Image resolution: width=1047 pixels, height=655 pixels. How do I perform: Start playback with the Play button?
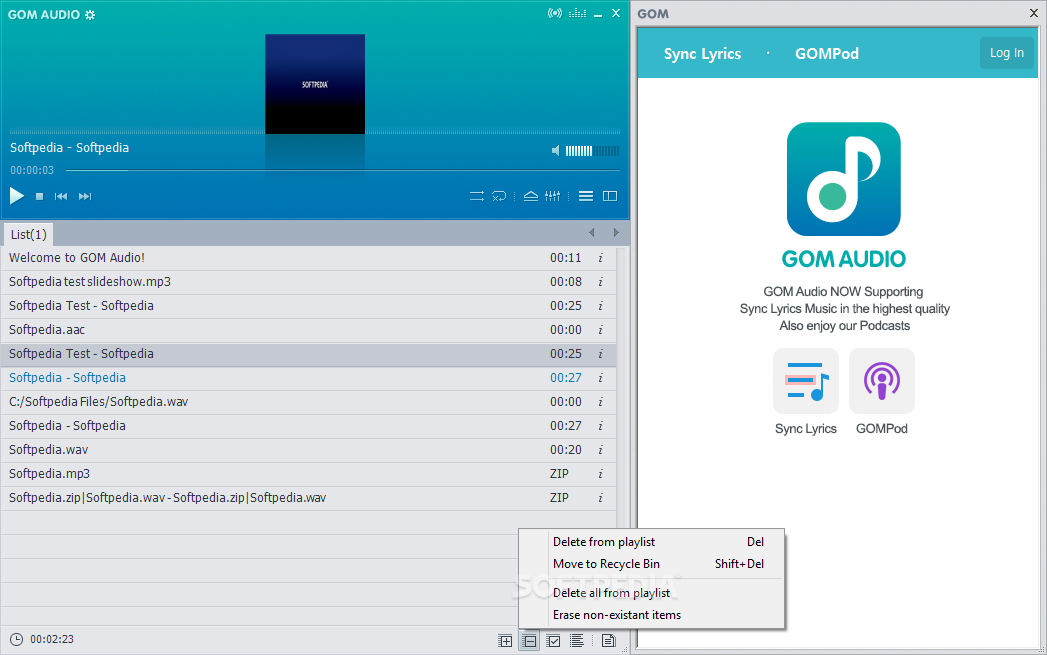pos(17,196)
